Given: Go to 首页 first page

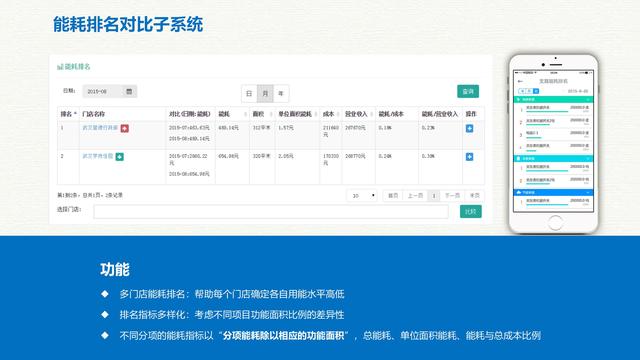Looking at the screenshot, I should (393, 196).
